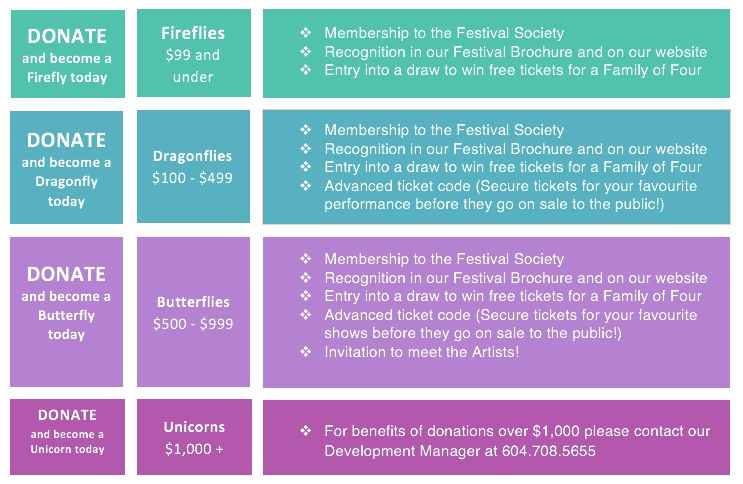Screen dimensions: 743x484
Task: Select the Butterflies $500 - $999 tier box
Action: point(193,312)
